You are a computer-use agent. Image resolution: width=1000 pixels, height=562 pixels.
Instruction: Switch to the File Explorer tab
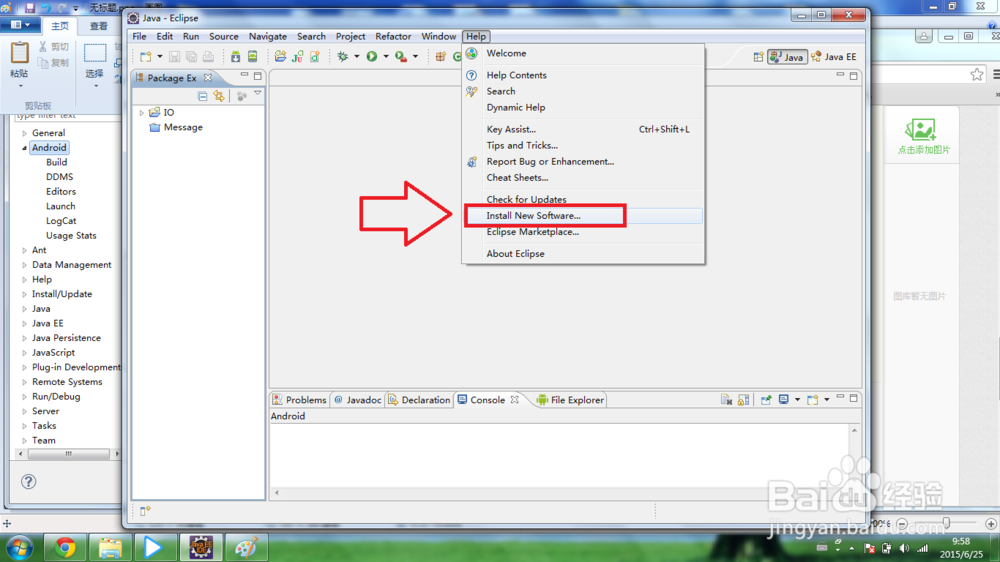[x=571, y=400]
